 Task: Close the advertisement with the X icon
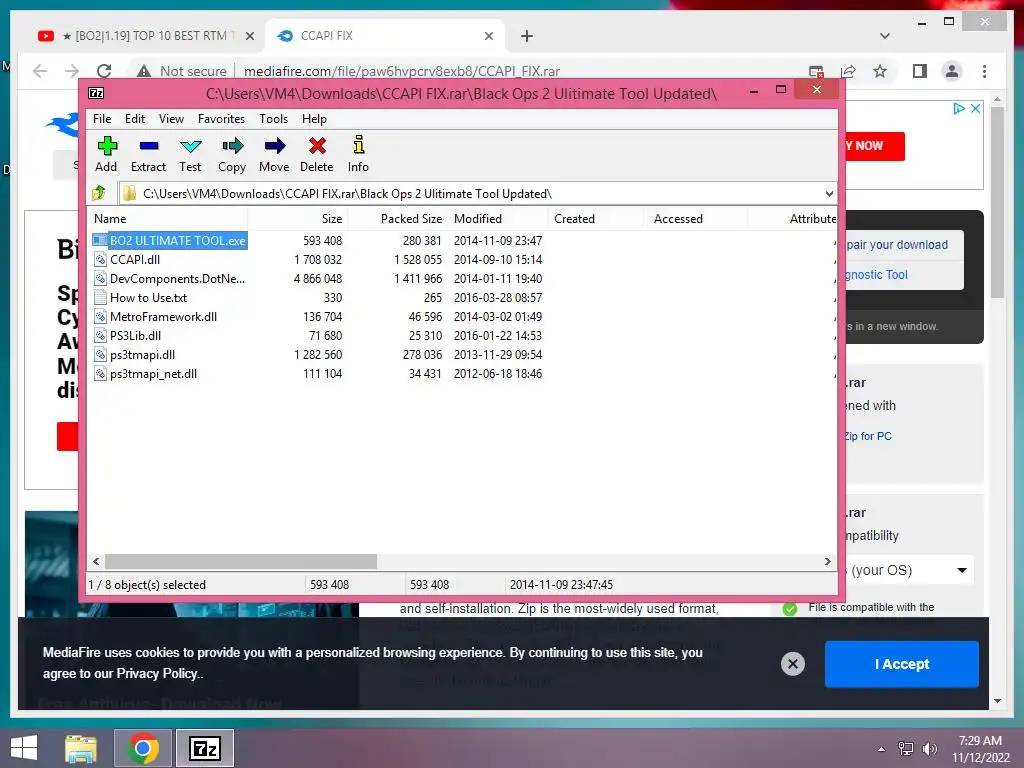click(x=975, y=108)
